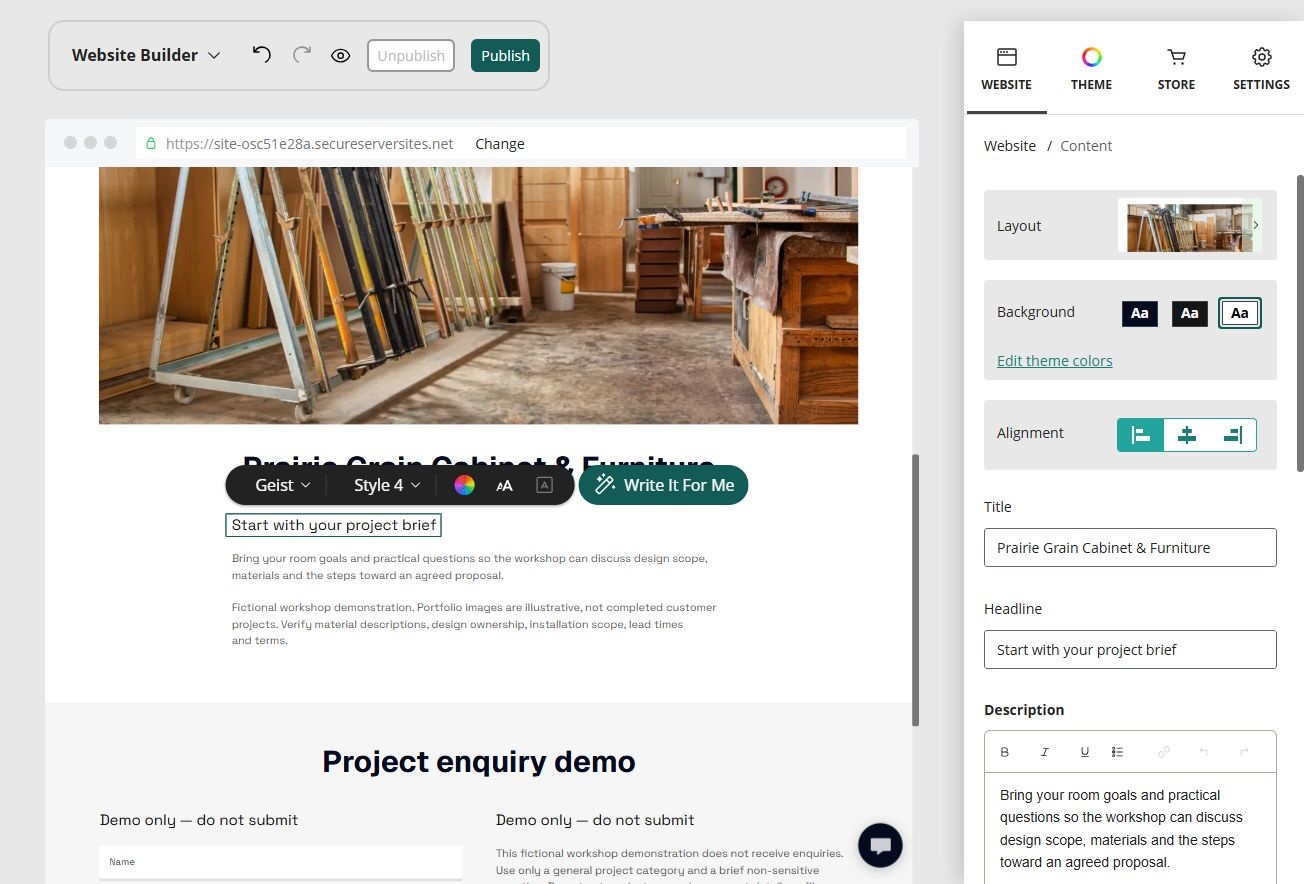1304x884 pixels.
Task: Choose second black background swatch
Action: coord(1190,313)
